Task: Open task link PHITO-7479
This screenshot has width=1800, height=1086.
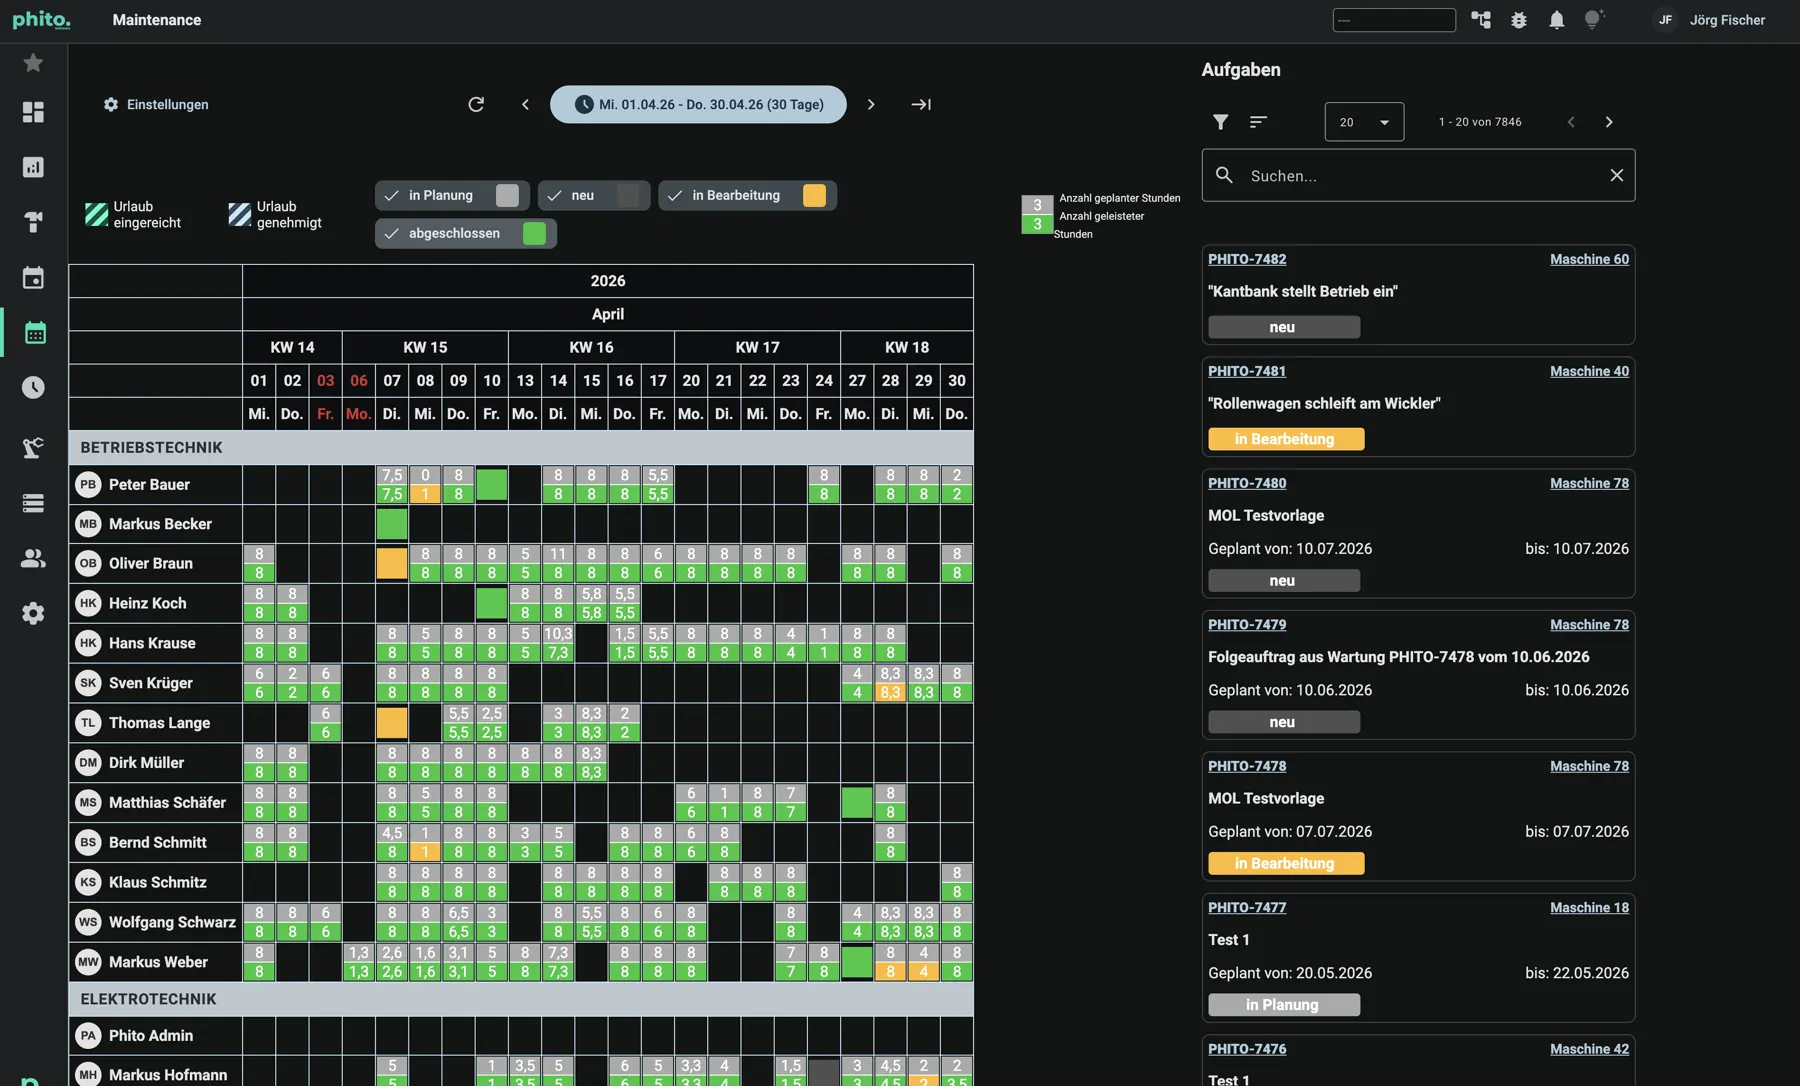Action: (1247, 624)
